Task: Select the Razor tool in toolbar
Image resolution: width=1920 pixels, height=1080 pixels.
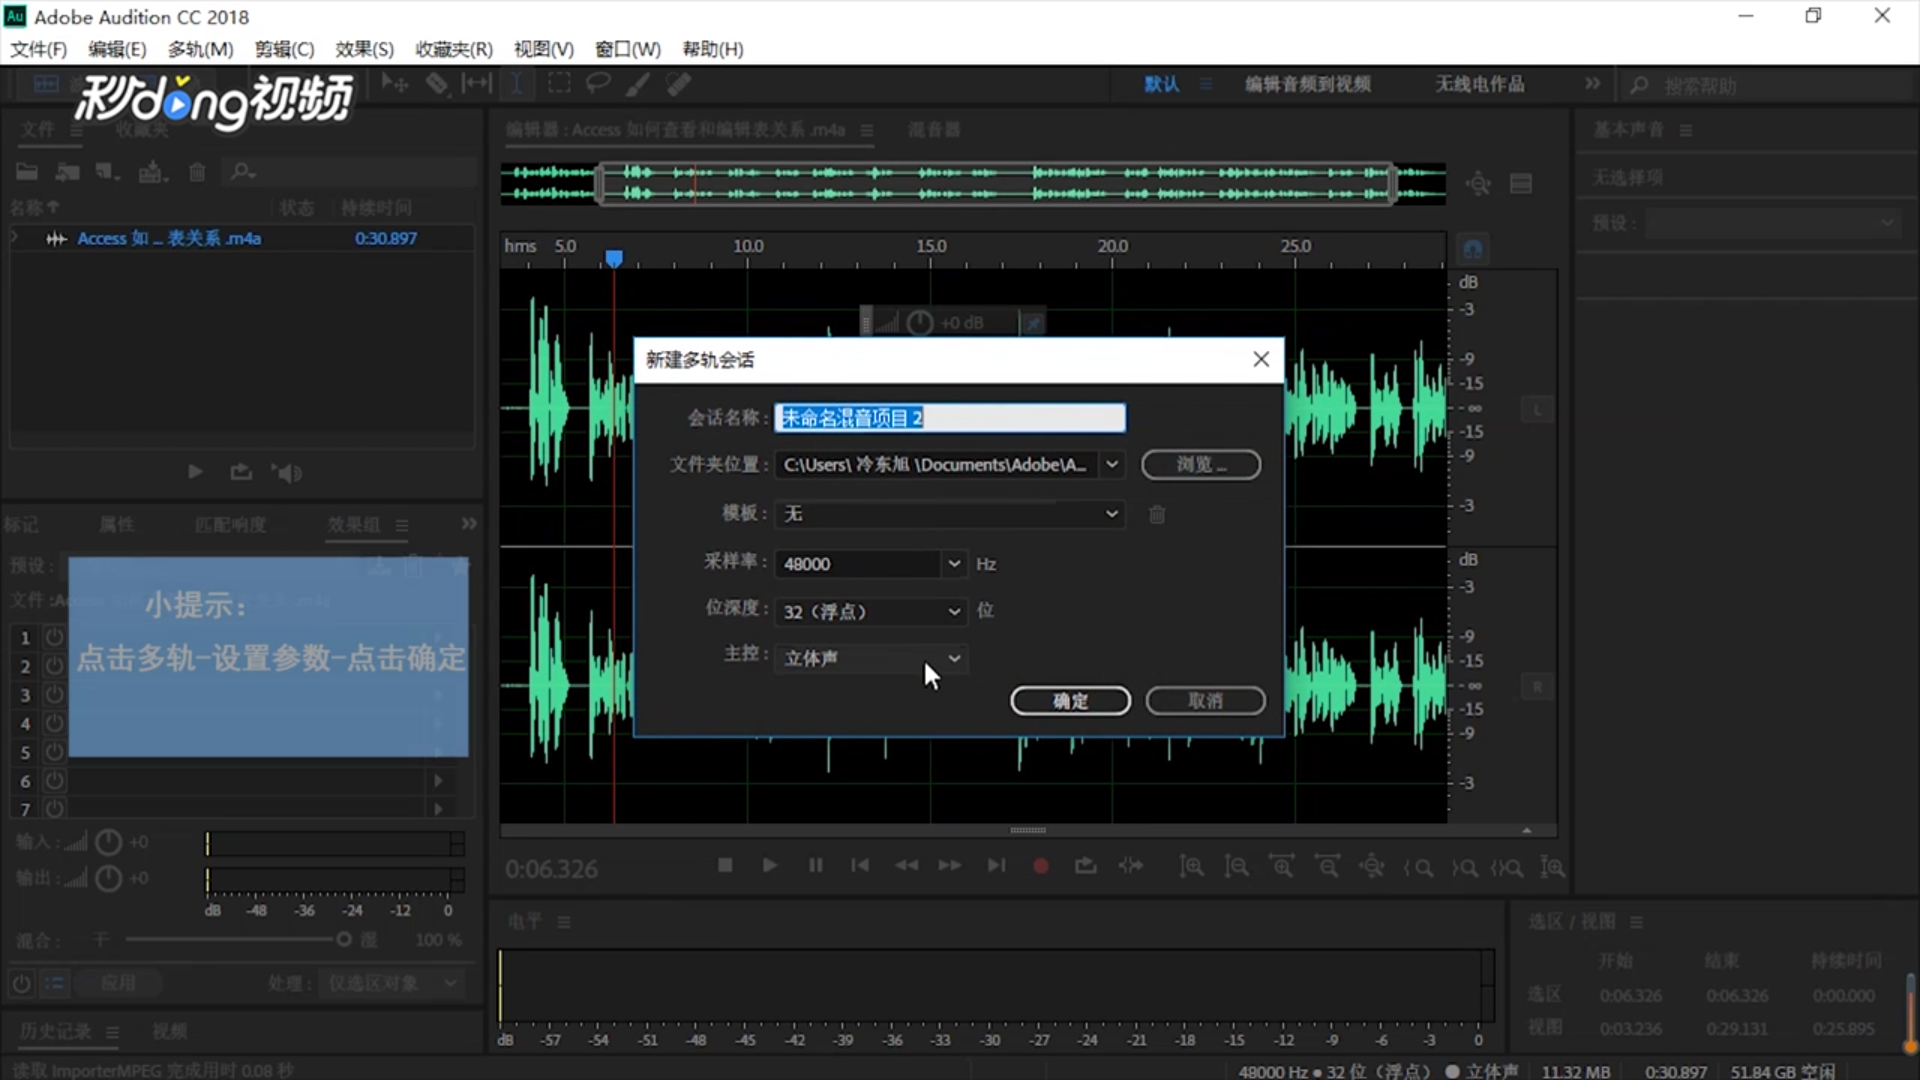Action: click(x=437, y=84)
